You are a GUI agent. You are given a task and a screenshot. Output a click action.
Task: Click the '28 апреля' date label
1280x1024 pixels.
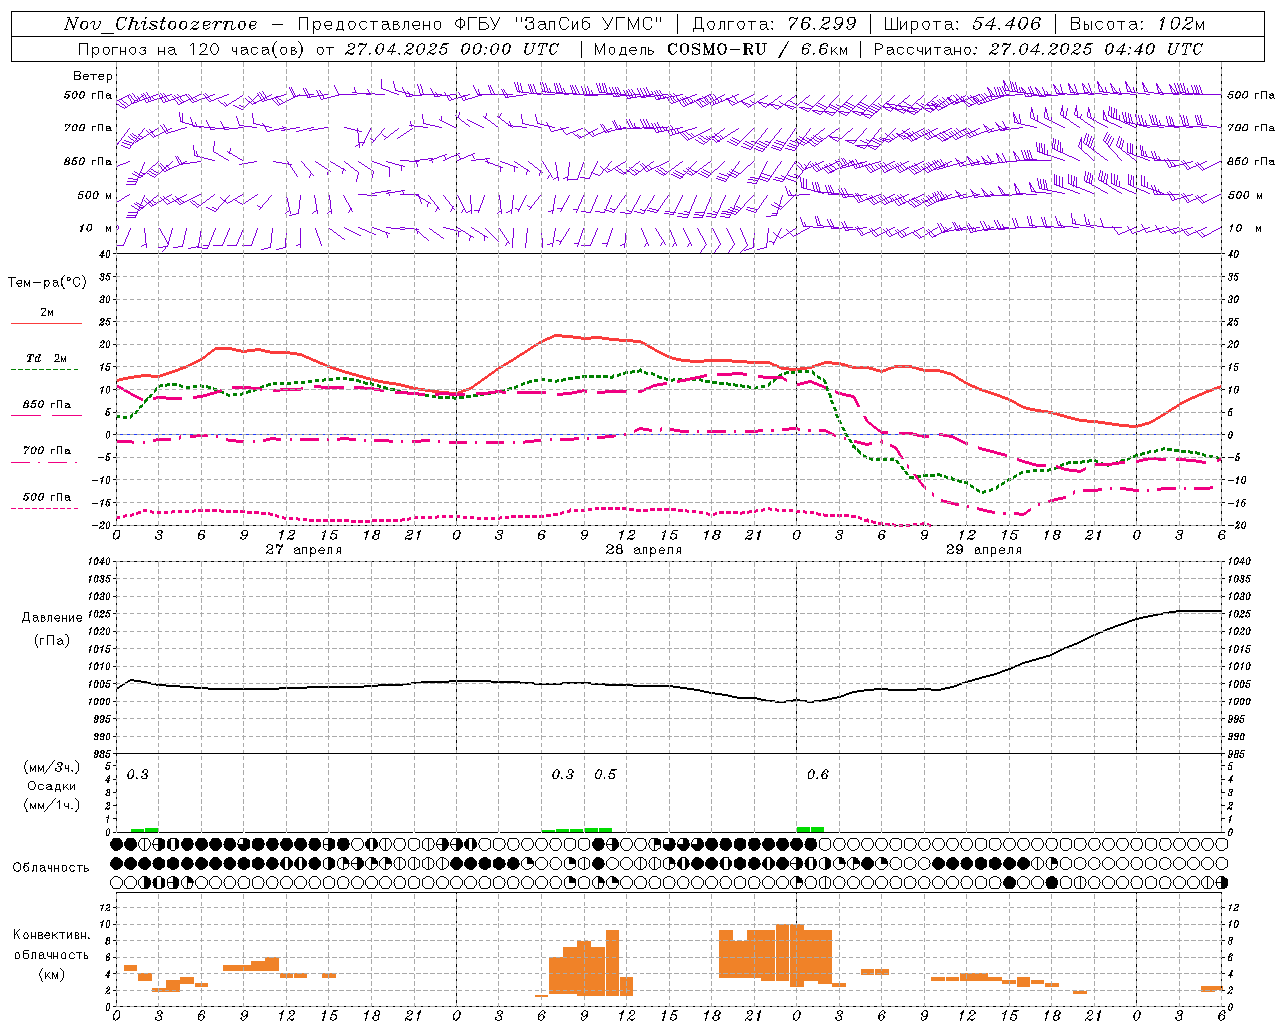643,550
